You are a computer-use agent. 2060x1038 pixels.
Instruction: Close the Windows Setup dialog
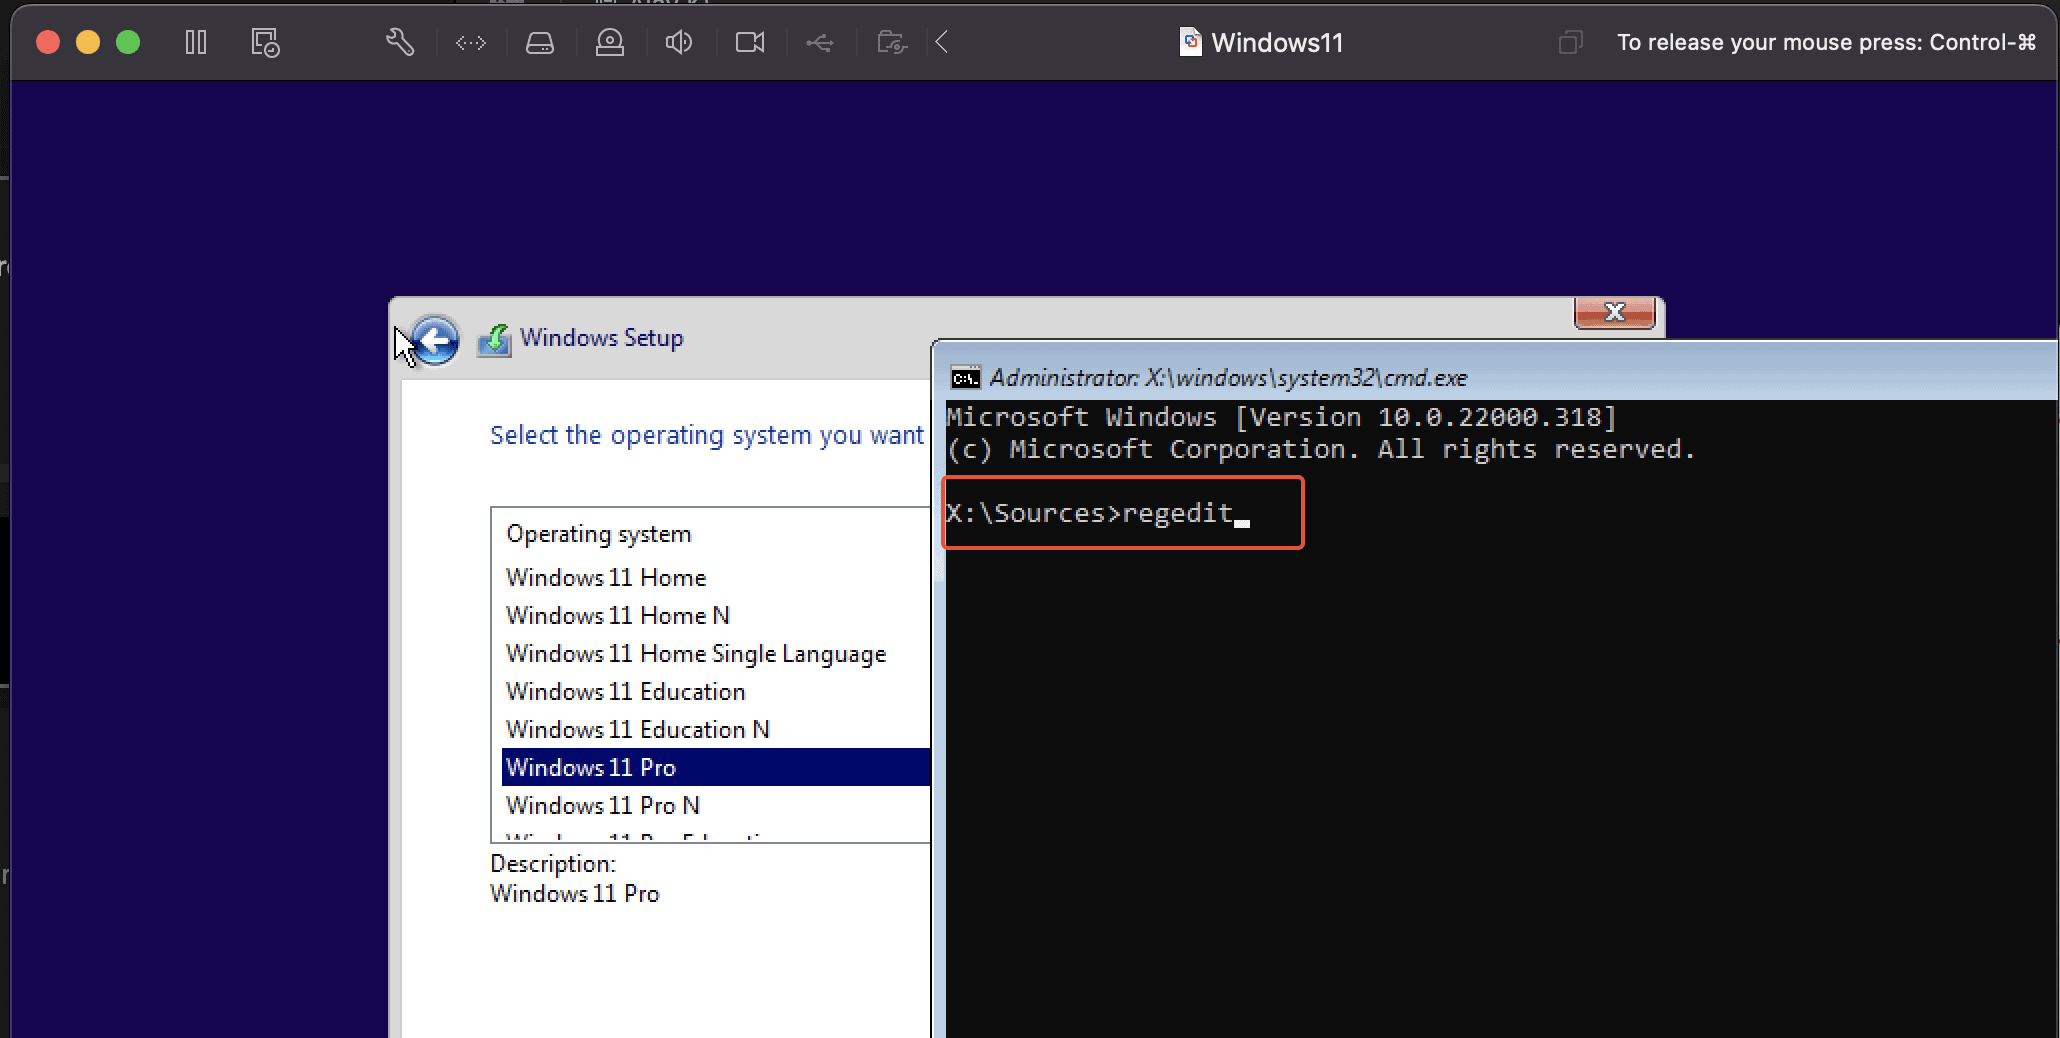[x=1614, y=312]
